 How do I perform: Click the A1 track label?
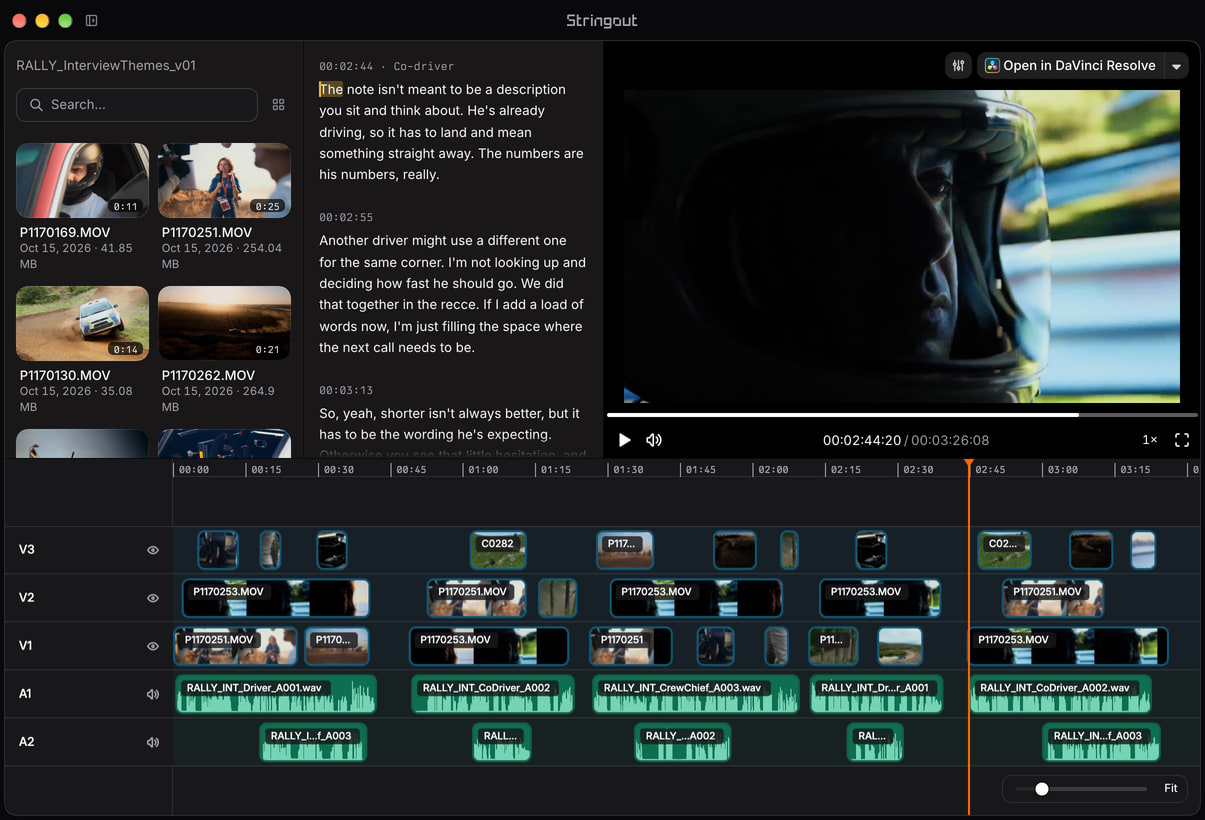tap(26, 694)
